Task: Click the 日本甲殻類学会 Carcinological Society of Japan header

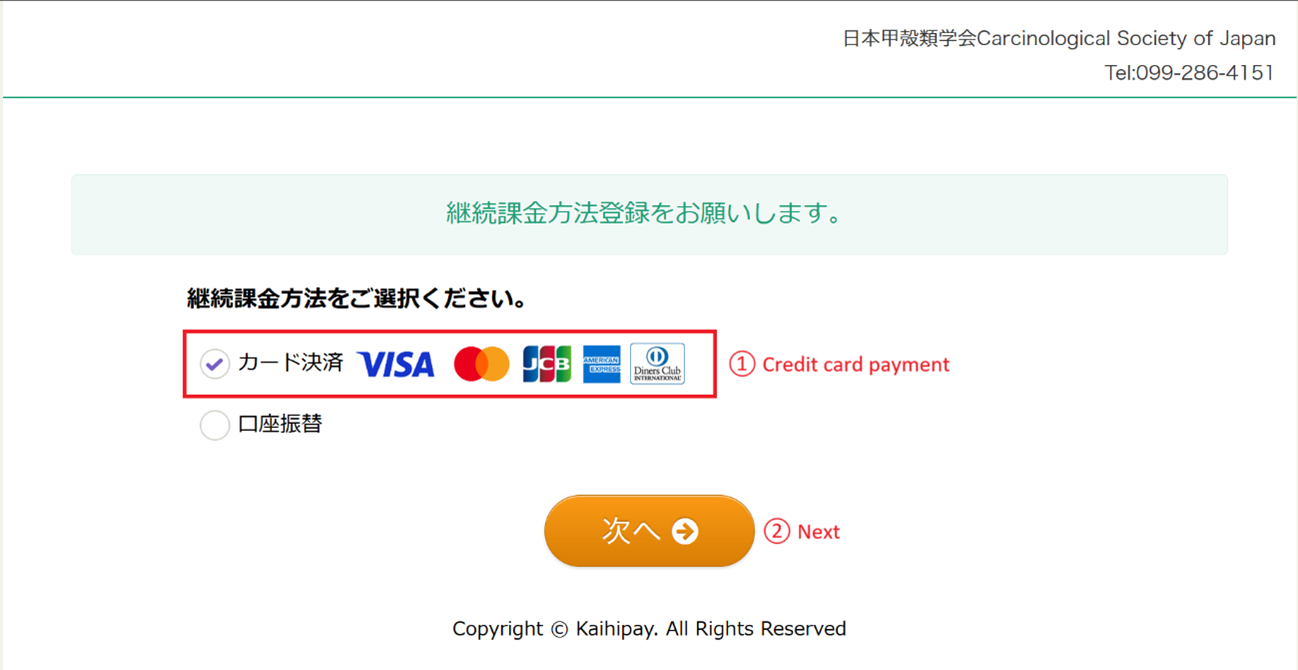Action: pos(1059,39)
